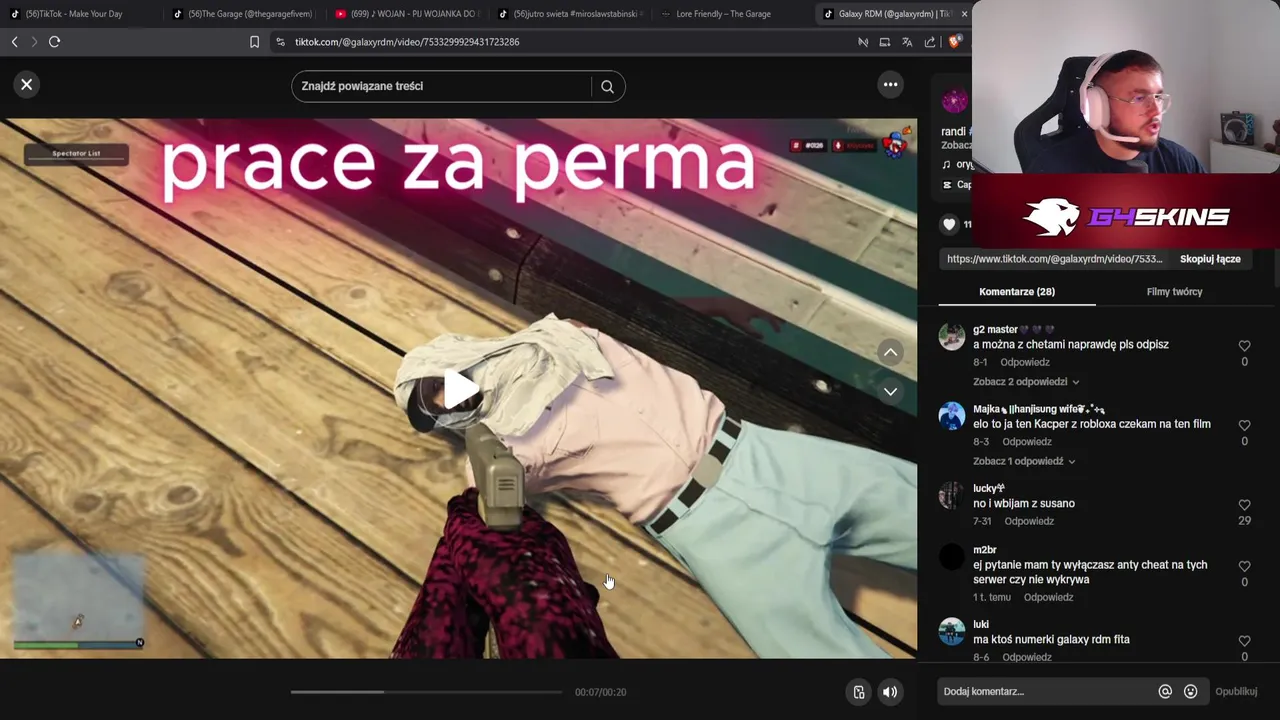
Task: Click the browser back arrow
Action: (14, 42)
